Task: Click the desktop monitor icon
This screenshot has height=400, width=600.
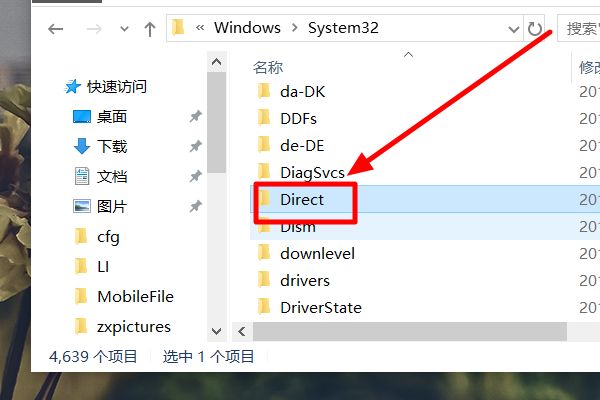Action: coord(82,117)
